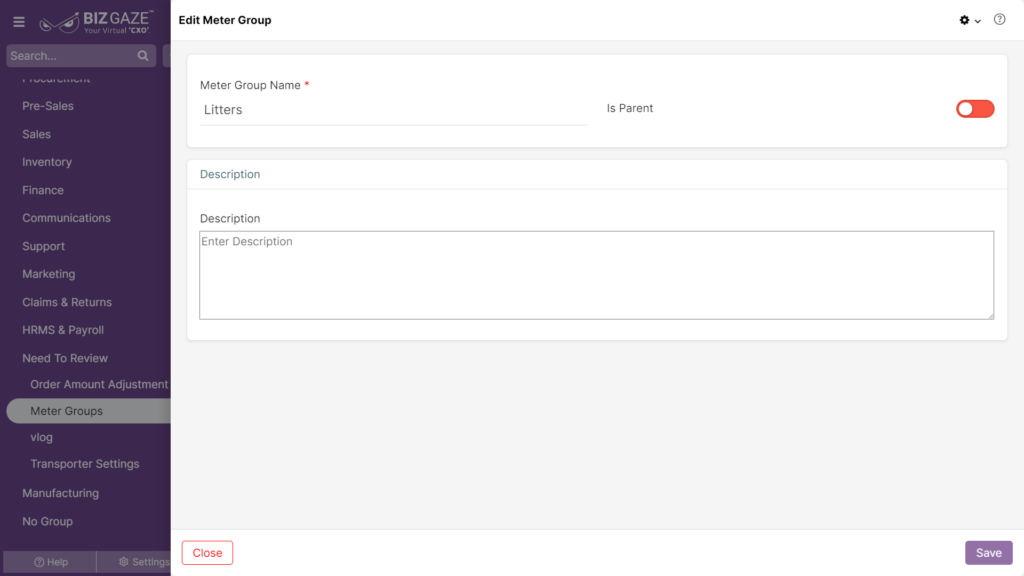The height and width of the screenshot is (576, 1024).
Task: Open Help at sidebar bottom
Action: (51, 562)
